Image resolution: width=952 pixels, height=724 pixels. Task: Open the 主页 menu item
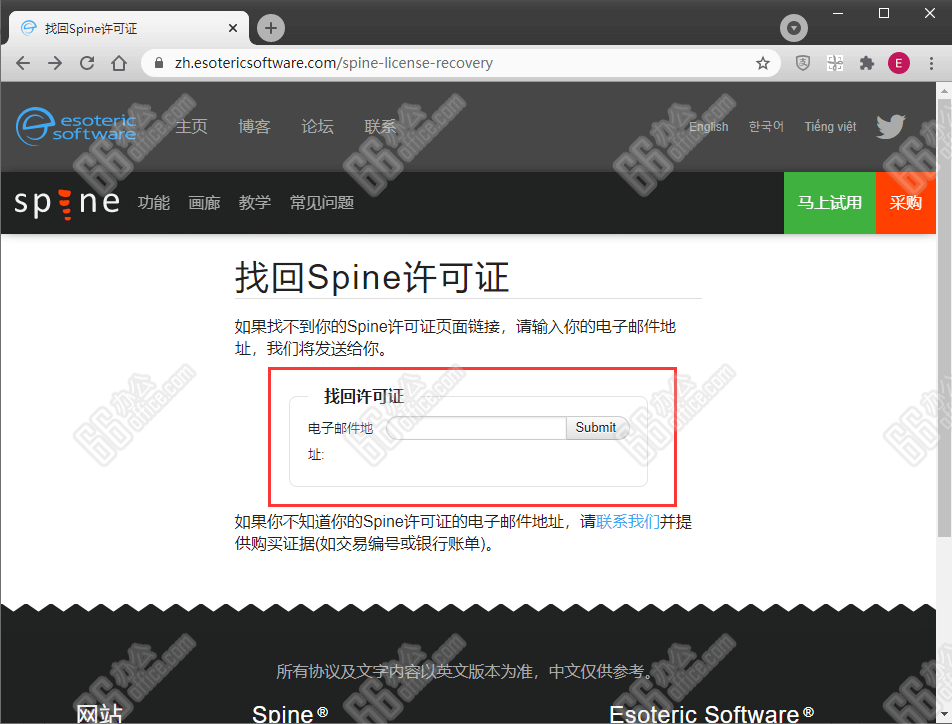(191, 126)
